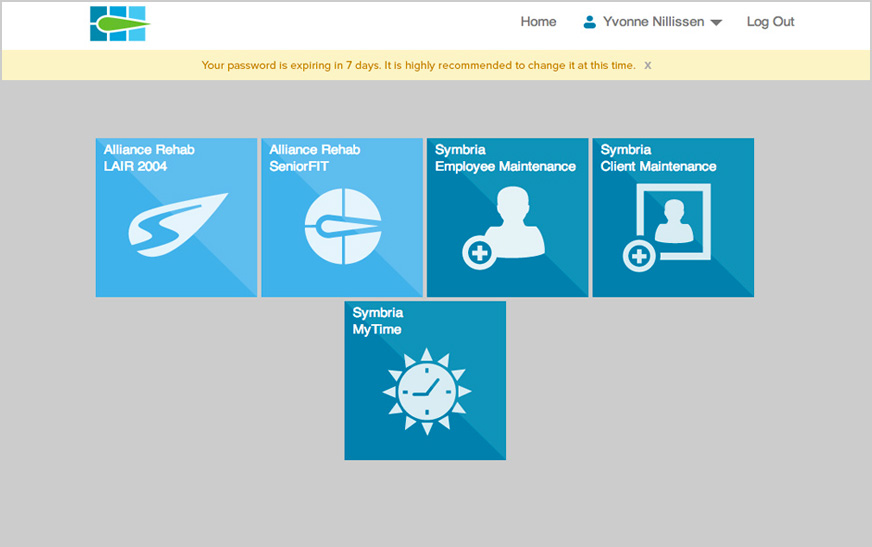
Task: Launch the MyTime sun clock icon
Action: (x=426, y=391)
